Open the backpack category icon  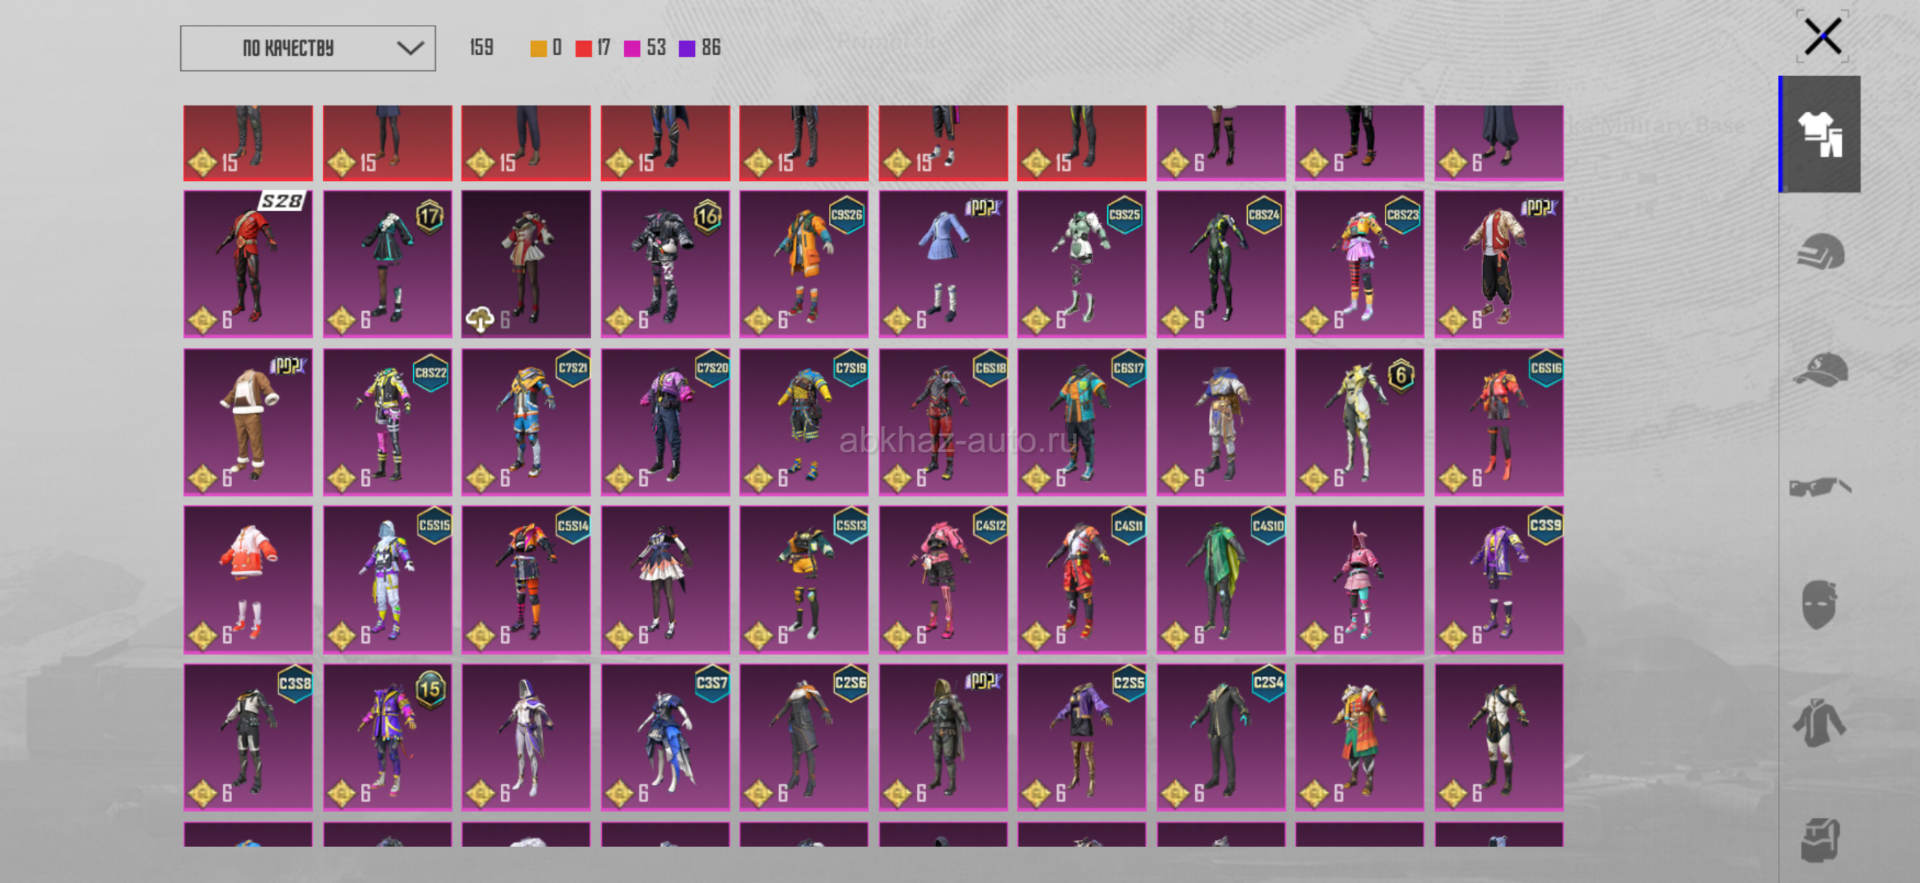(x=1820, y=838)
